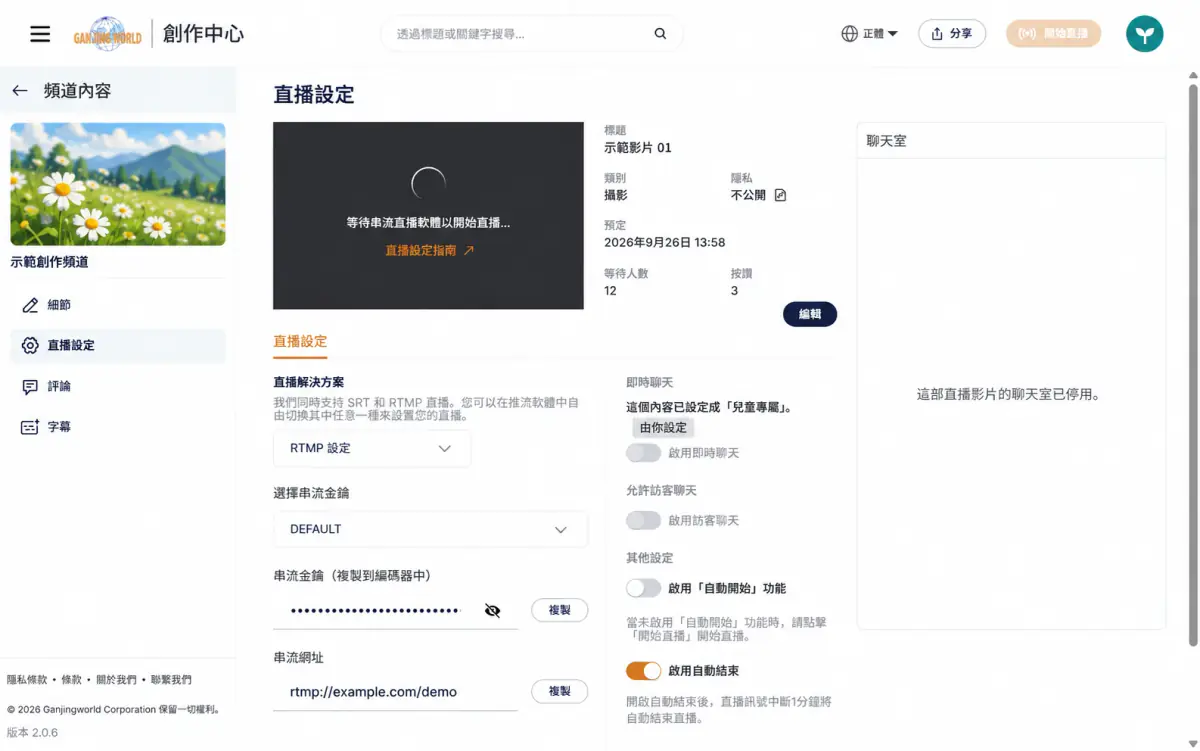Click the pencil icon beside 細節
1200x751 pixels.
tap(30, 305)
